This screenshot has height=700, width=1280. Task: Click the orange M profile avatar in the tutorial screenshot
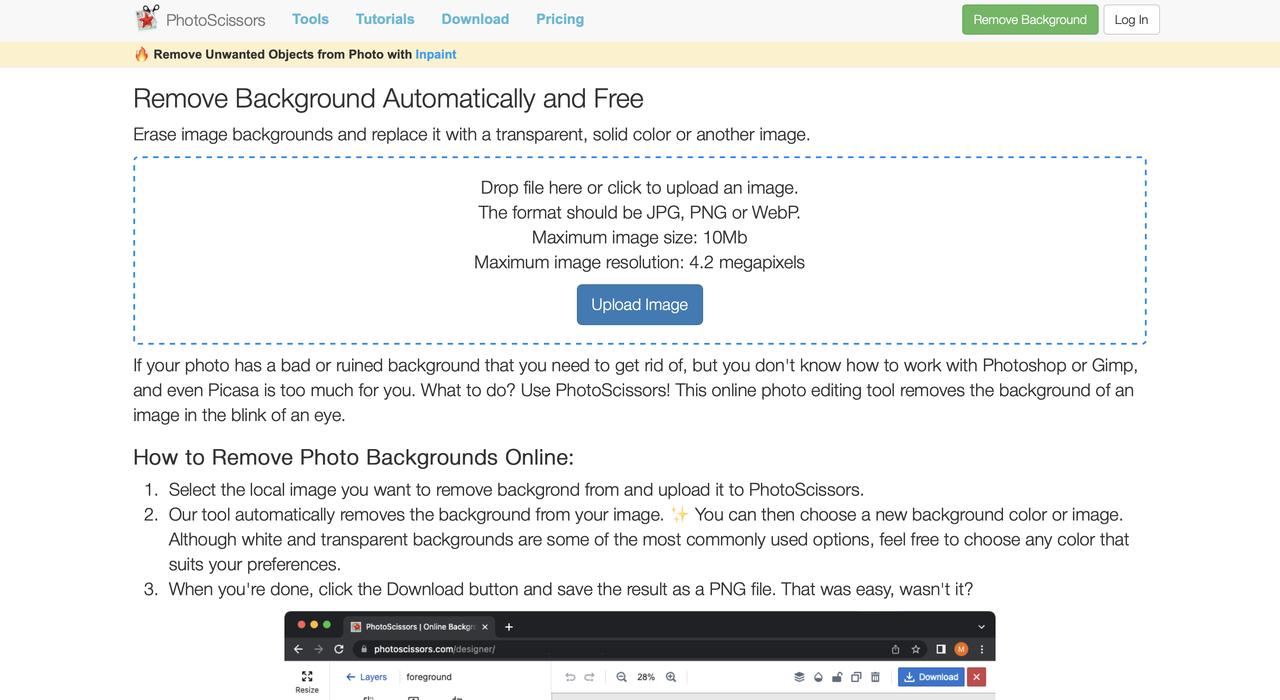[961, 649]
